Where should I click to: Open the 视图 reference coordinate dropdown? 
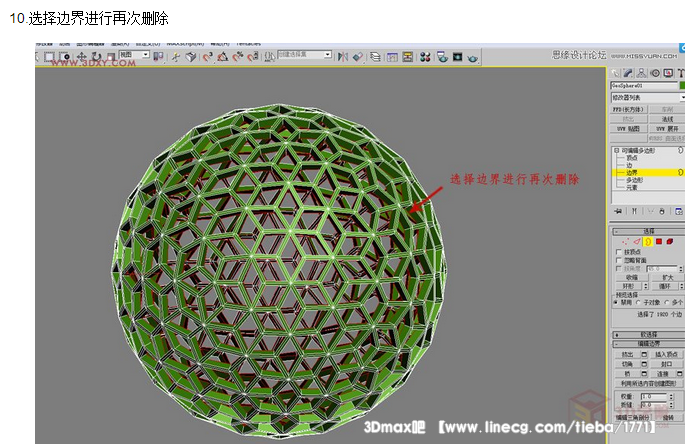(x=134, y=55)
